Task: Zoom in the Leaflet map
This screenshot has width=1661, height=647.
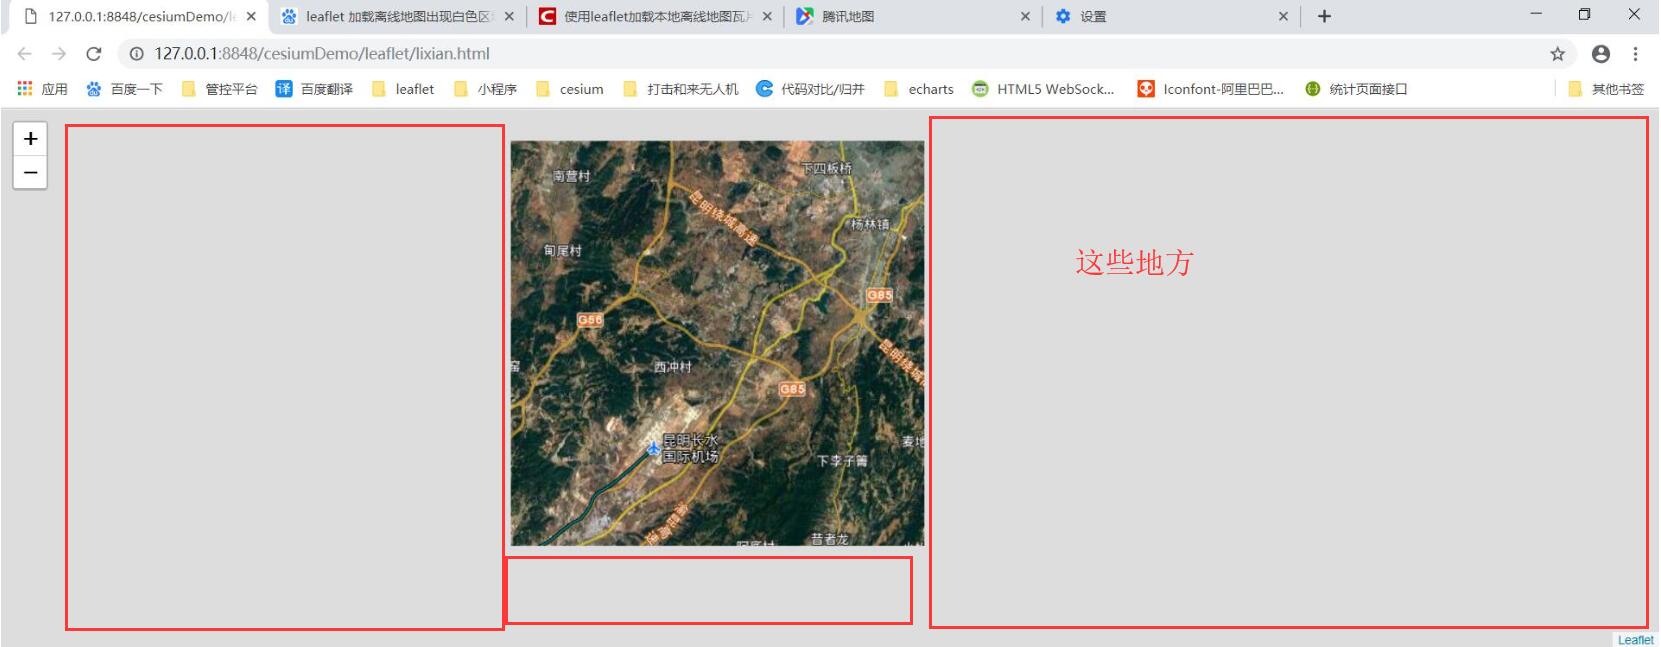Action: click(x=30, y=138)
